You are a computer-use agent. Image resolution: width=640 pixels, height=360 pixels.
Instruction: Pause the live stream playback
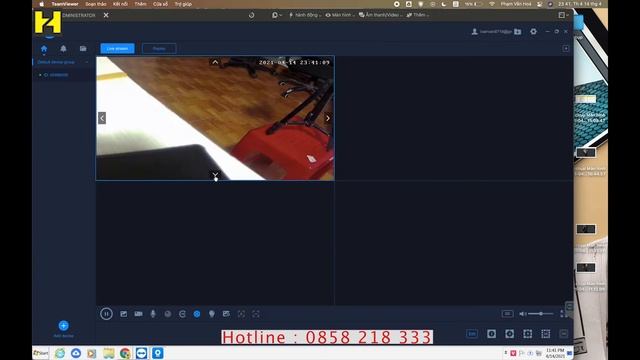106,314
